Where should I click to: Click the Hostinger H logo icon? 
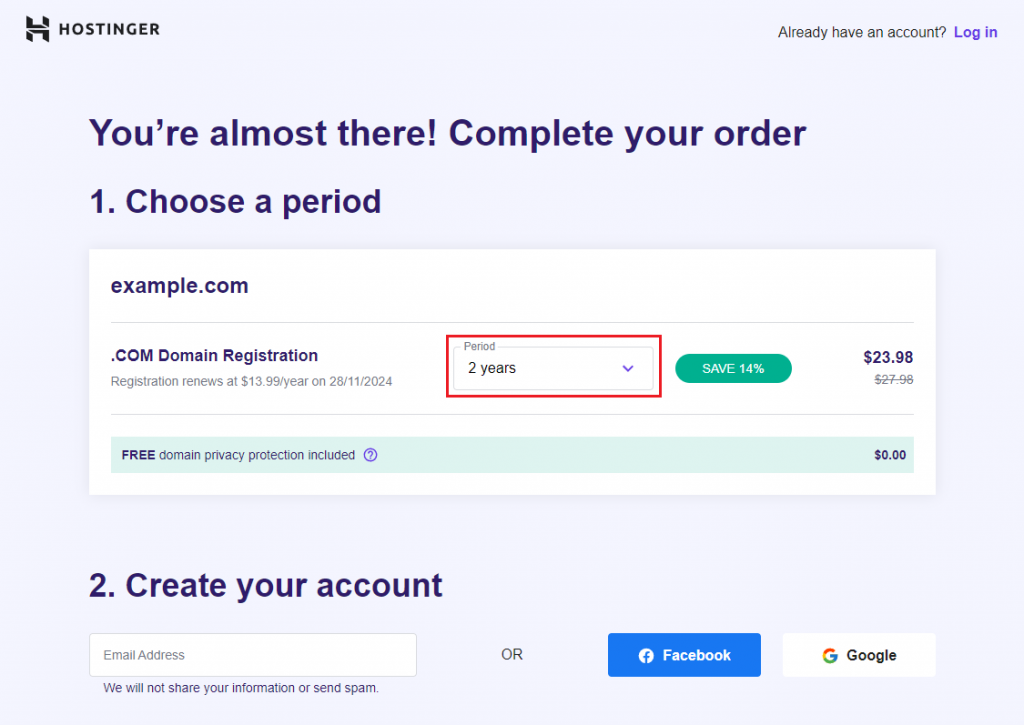(x=36, y=29)
